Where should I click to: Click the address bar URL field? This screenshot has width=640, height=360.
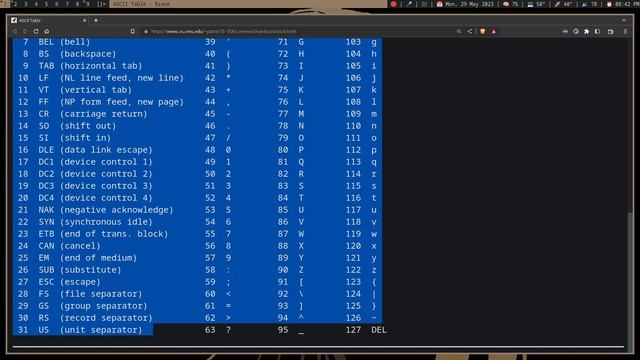(x=298, y=31)
